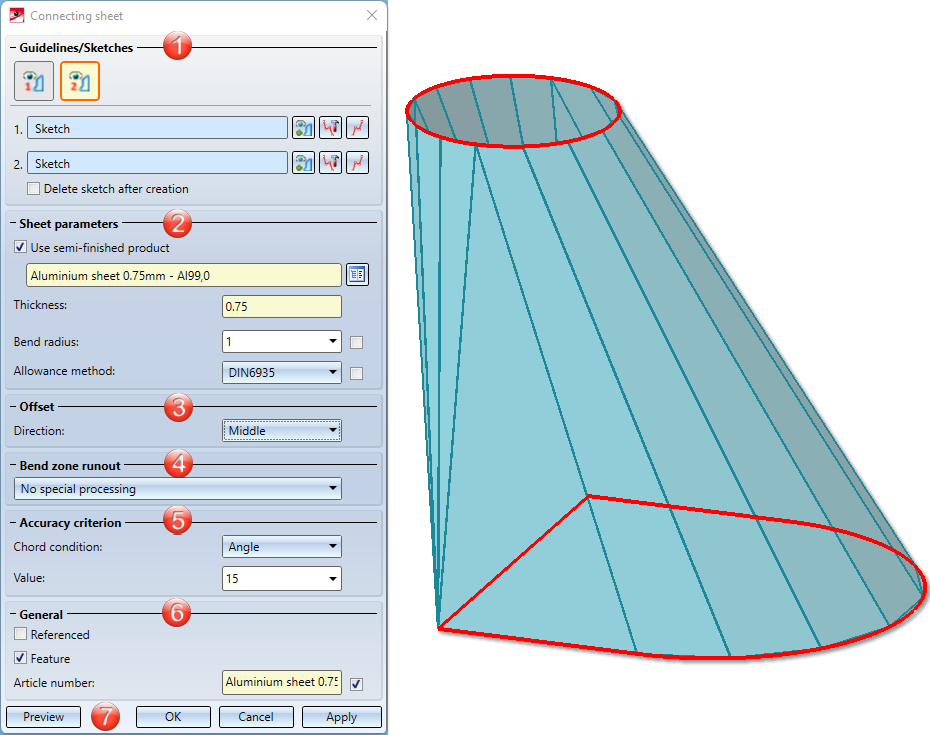Toggle the Referenced checkbox
This screenshot has height=735, width=930.
pos(20,634)
